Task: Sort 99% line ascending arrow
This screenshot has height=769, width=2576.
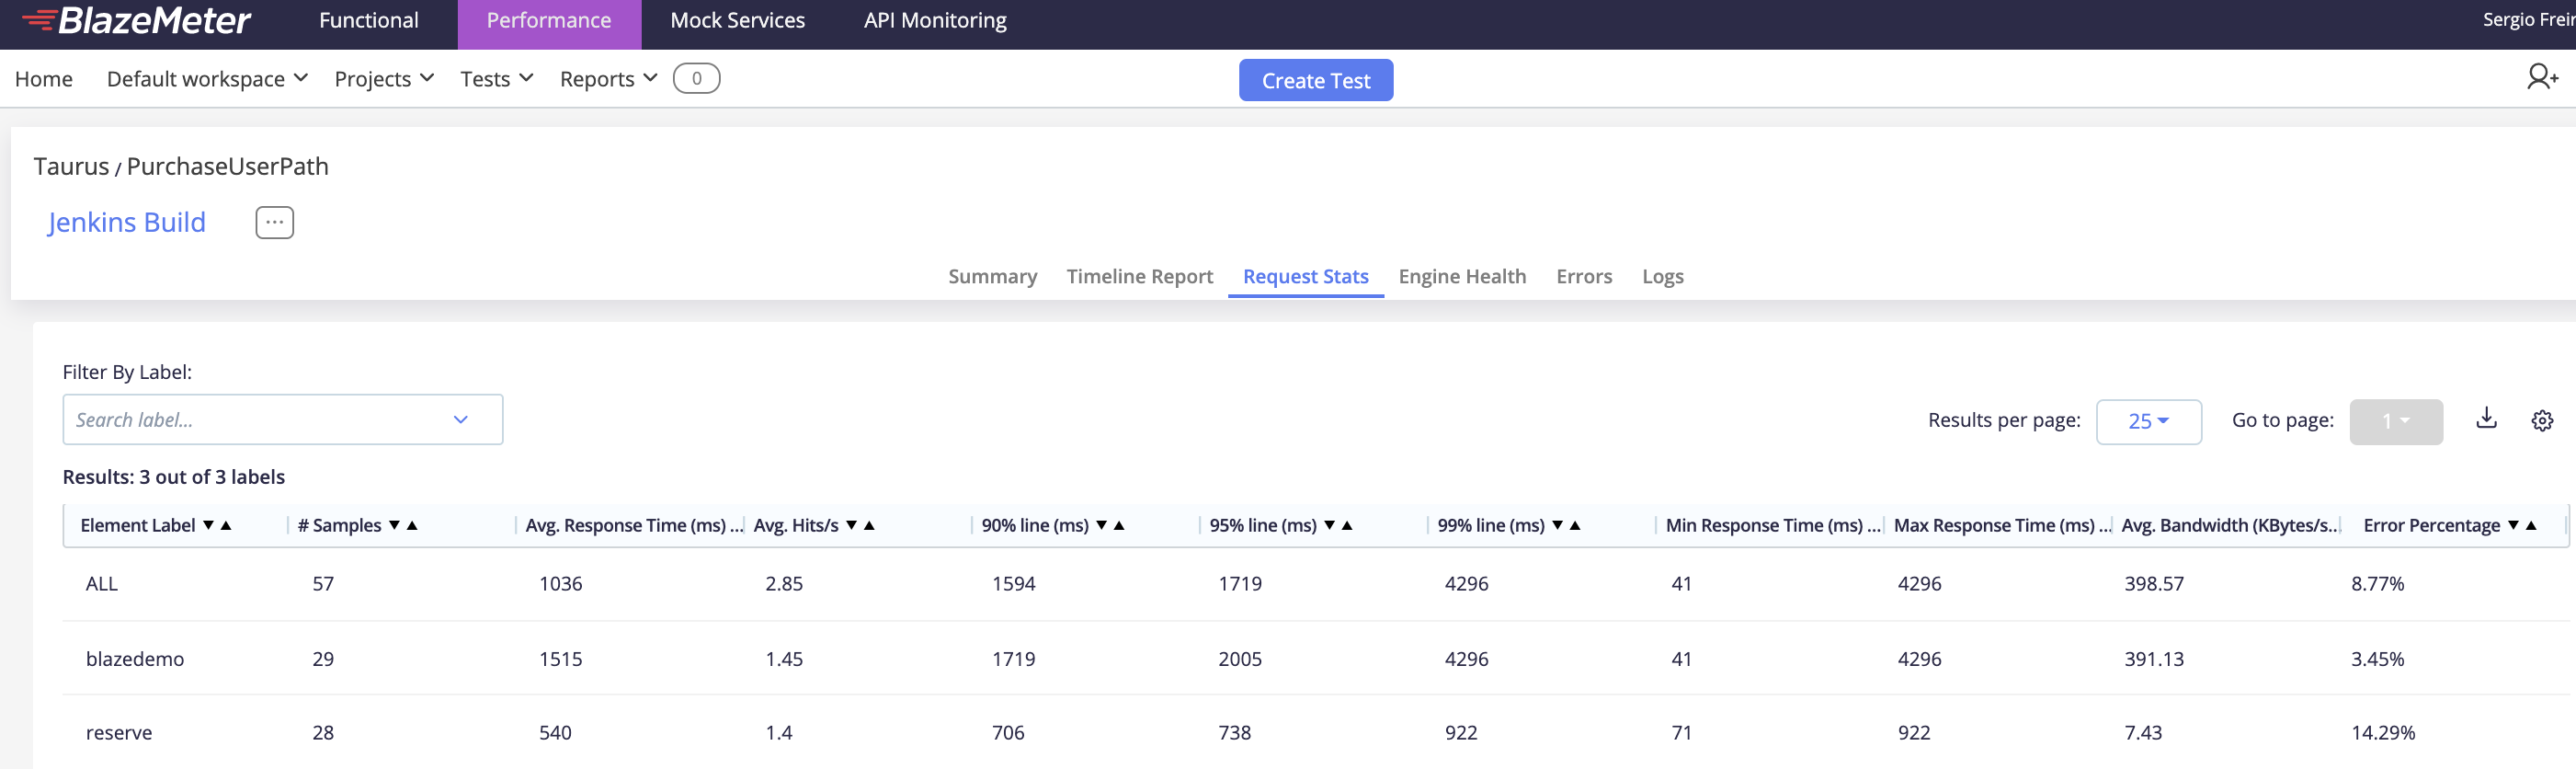Action: click(x=1575, y=525)
